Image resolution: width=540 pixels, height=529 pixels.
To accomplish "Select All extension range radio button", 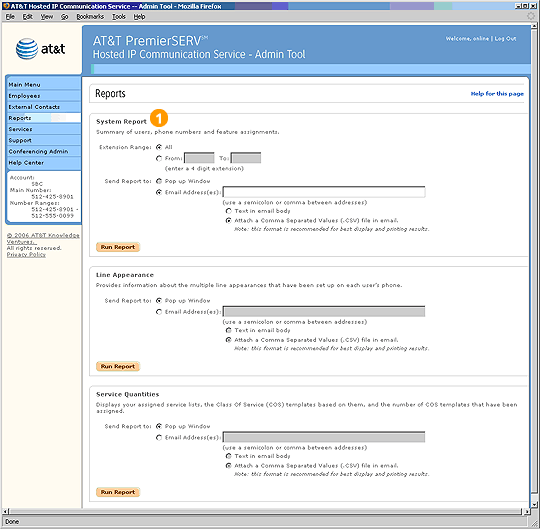I will (x=159, y=147).
